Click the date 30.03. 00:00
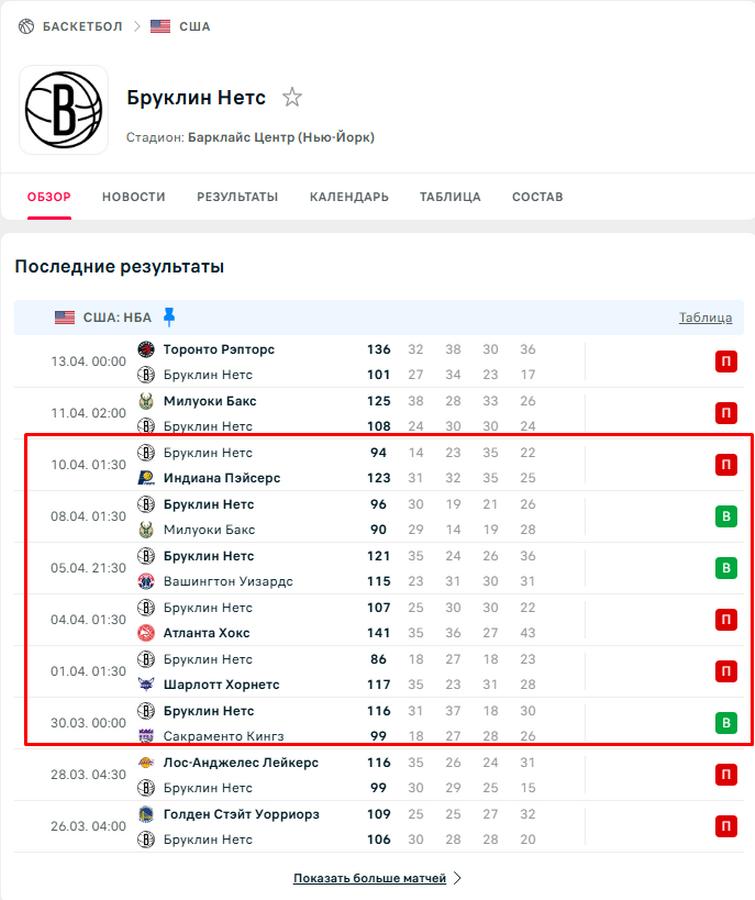Viewport: 755px width, 900px height. pyautogui.click(x=88, y=723)
